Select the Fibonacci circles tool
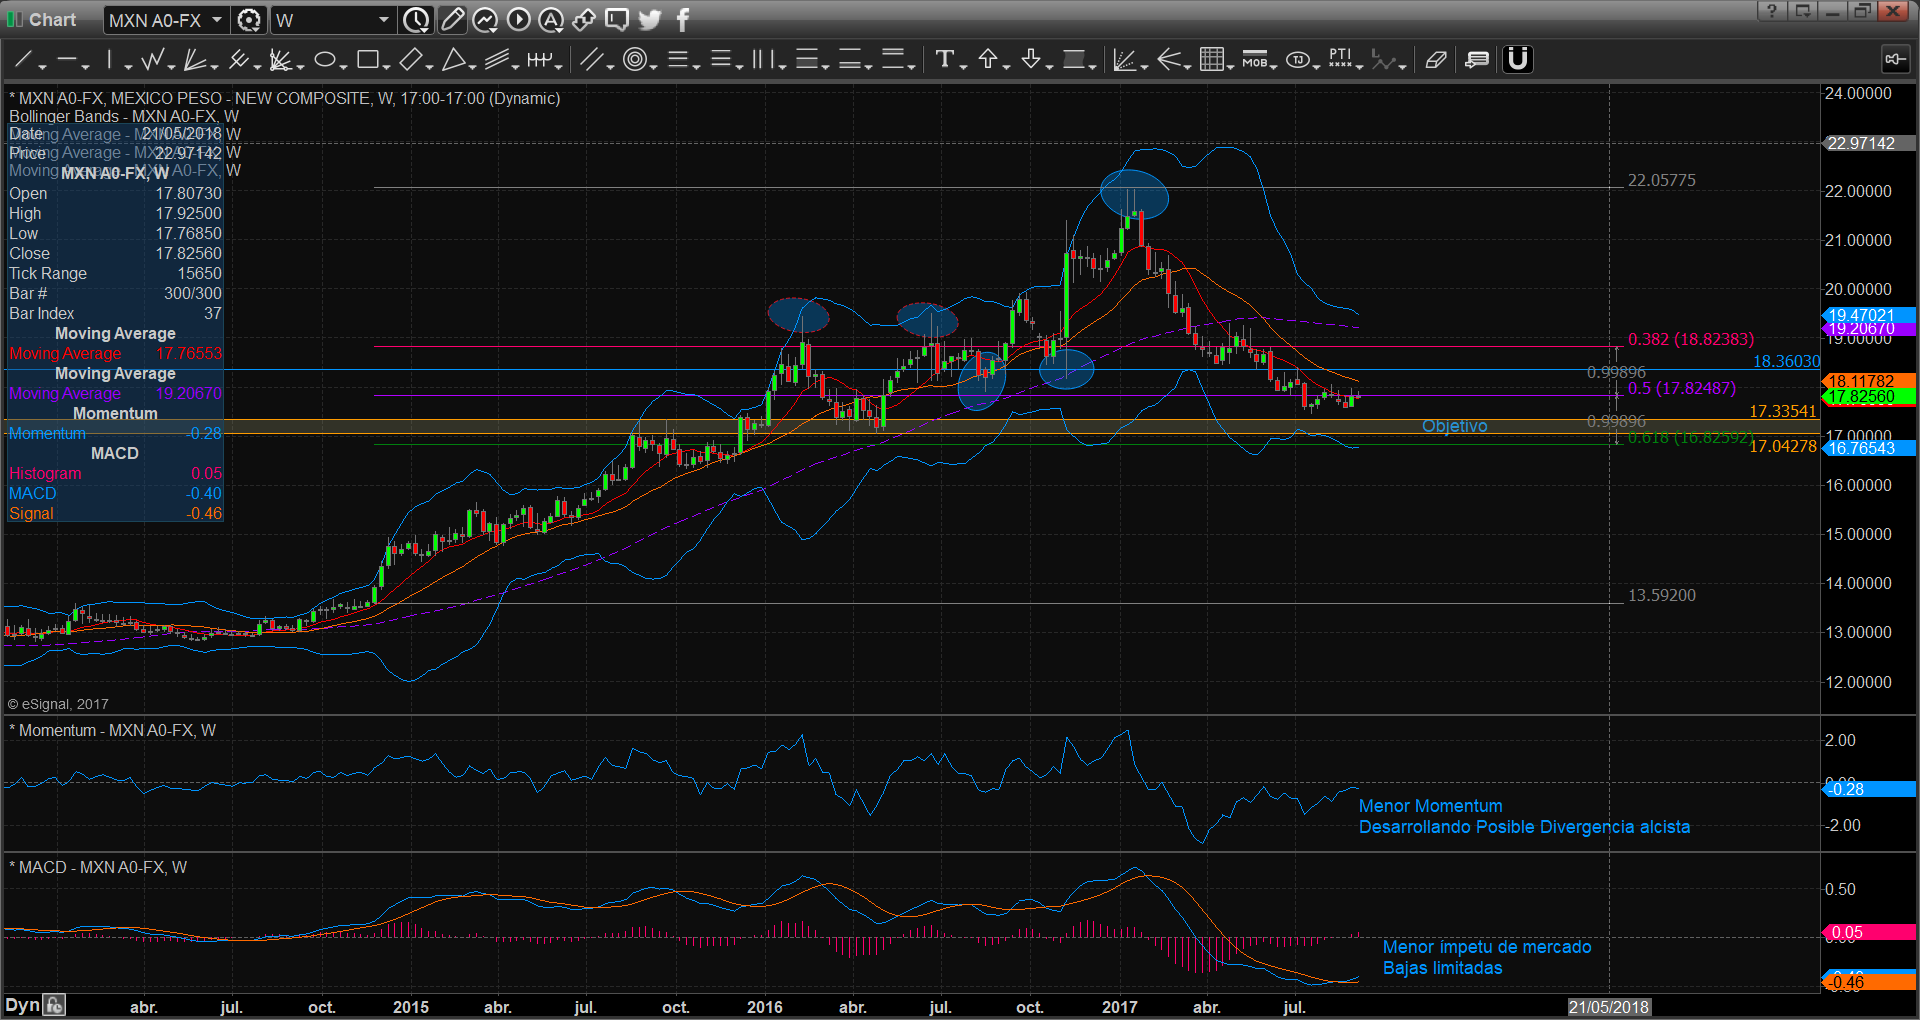The width and height of the screenshot is (1920, 1020). point(634,60)
